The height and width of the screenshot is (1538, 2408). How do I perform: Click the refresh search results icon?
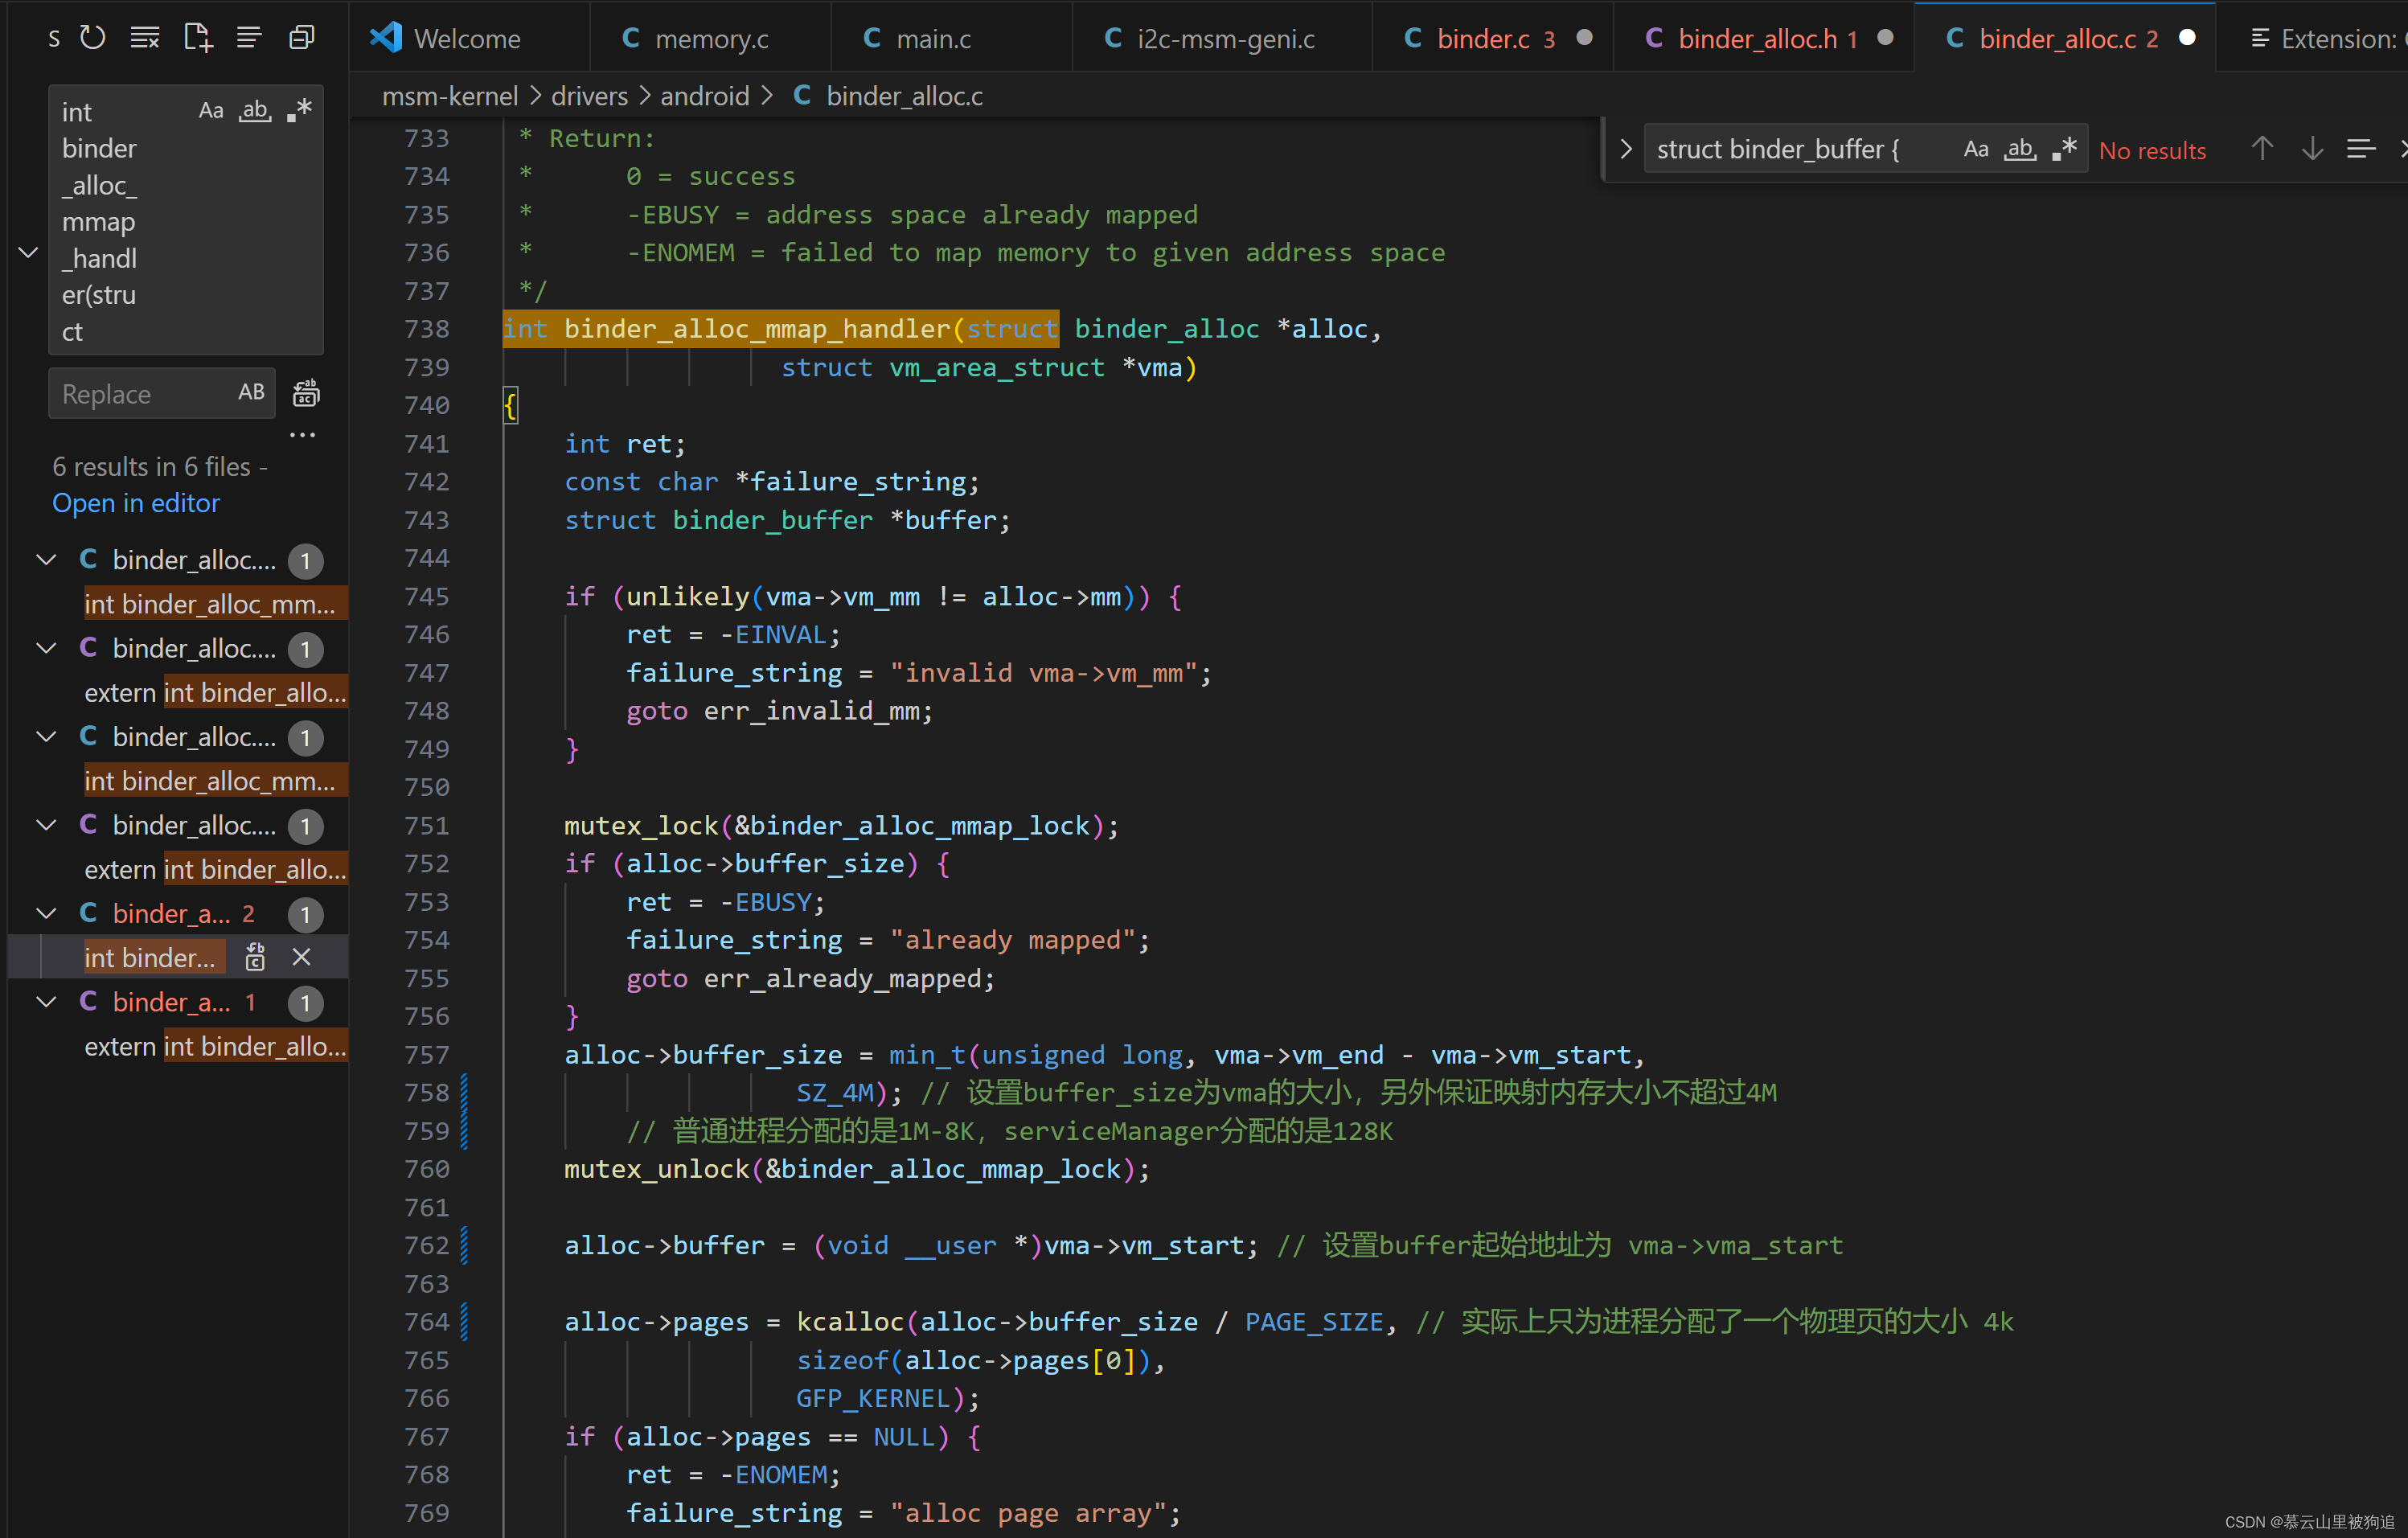(93, 38)
